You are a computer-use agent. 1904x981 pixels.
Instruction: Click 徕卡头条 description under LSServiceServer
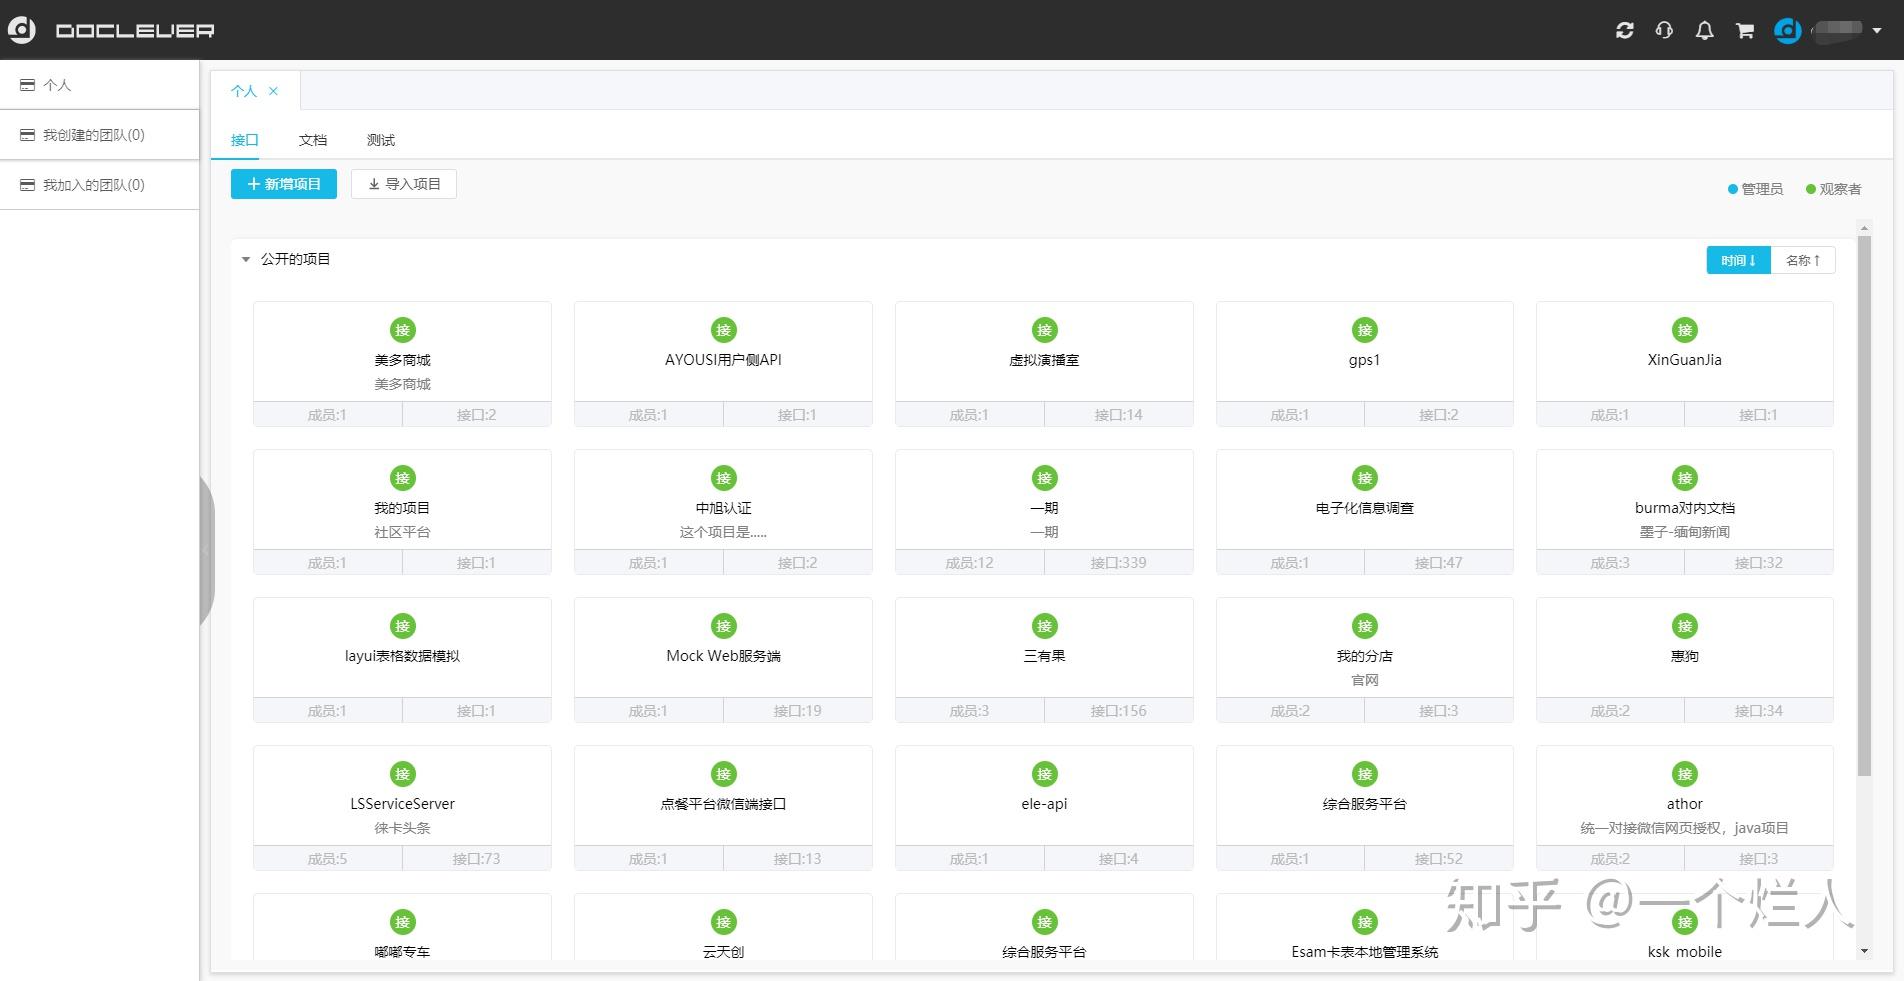point(402,828)
